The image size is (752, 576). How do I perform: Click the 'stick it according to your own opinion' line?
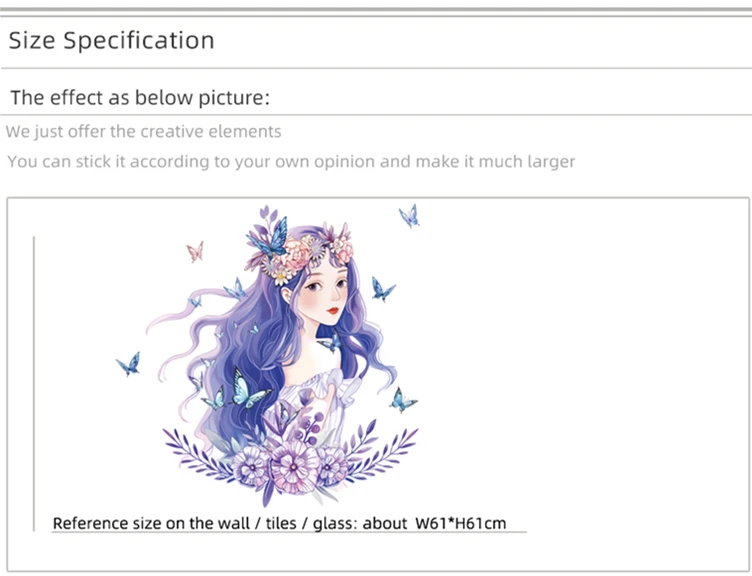[x=291, y=162]
